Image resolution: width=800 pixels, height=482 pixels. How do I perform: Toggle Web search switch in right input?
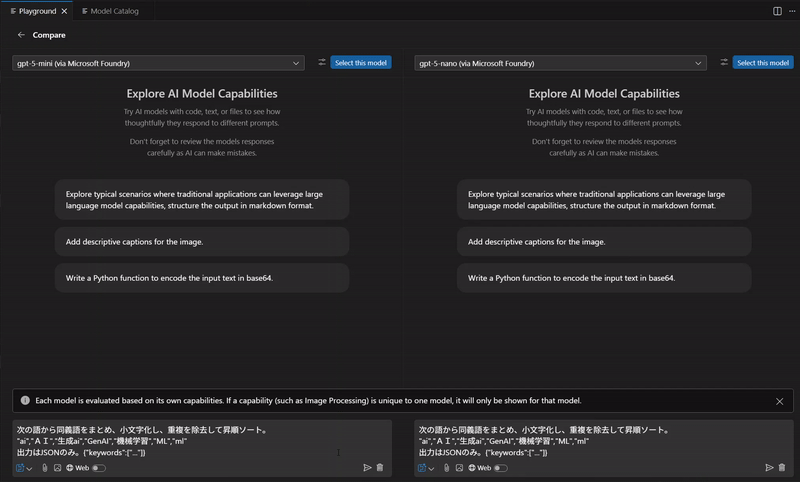501,468
